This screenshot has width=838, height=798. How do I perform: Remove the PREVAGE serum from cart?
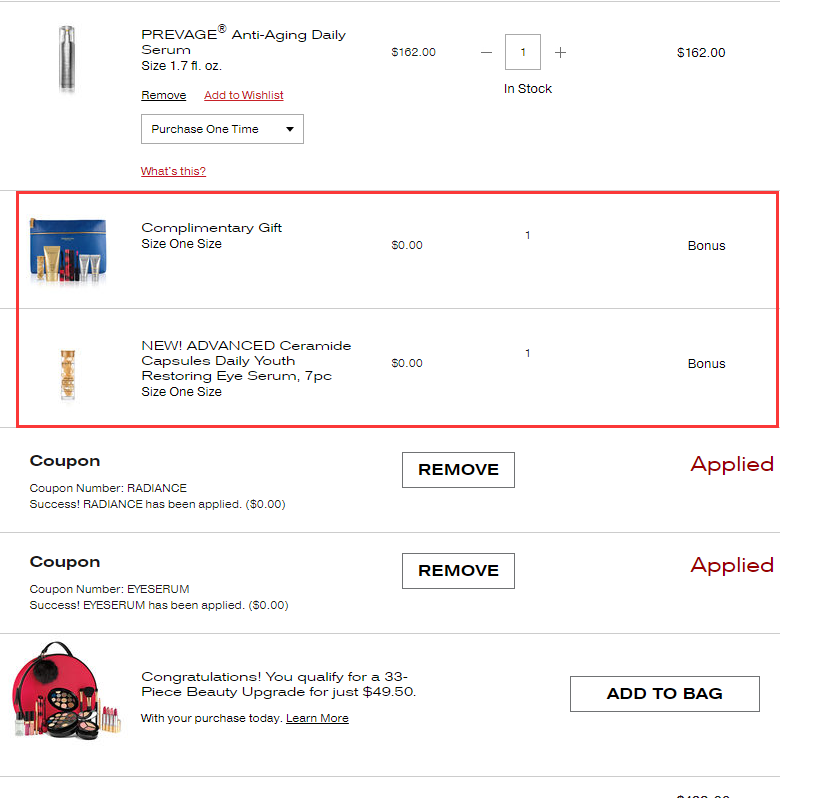(163, 95)
